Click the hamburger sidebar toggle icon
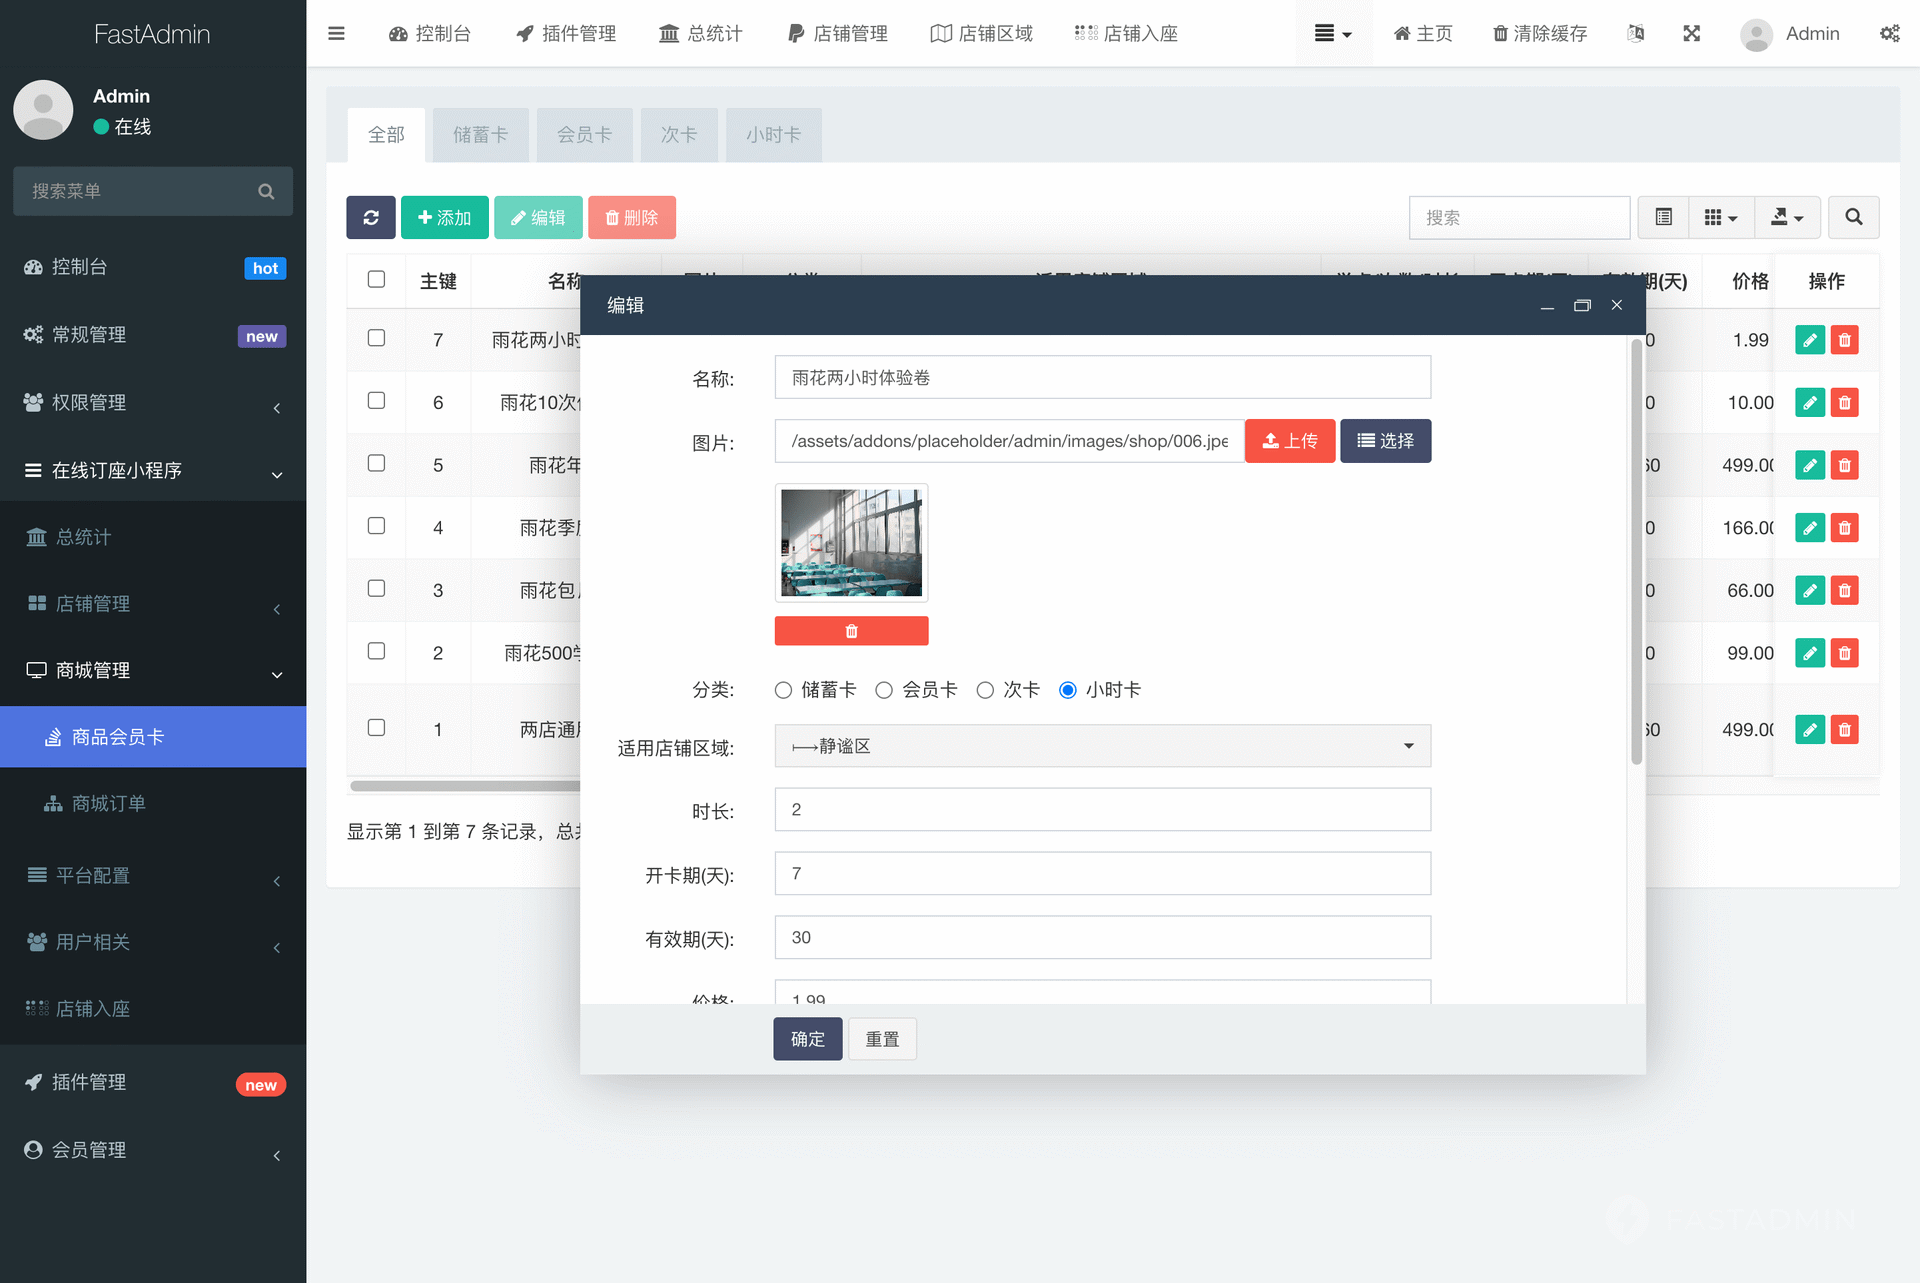This screenshot has height=1283, width=1920. coord(336,33)
